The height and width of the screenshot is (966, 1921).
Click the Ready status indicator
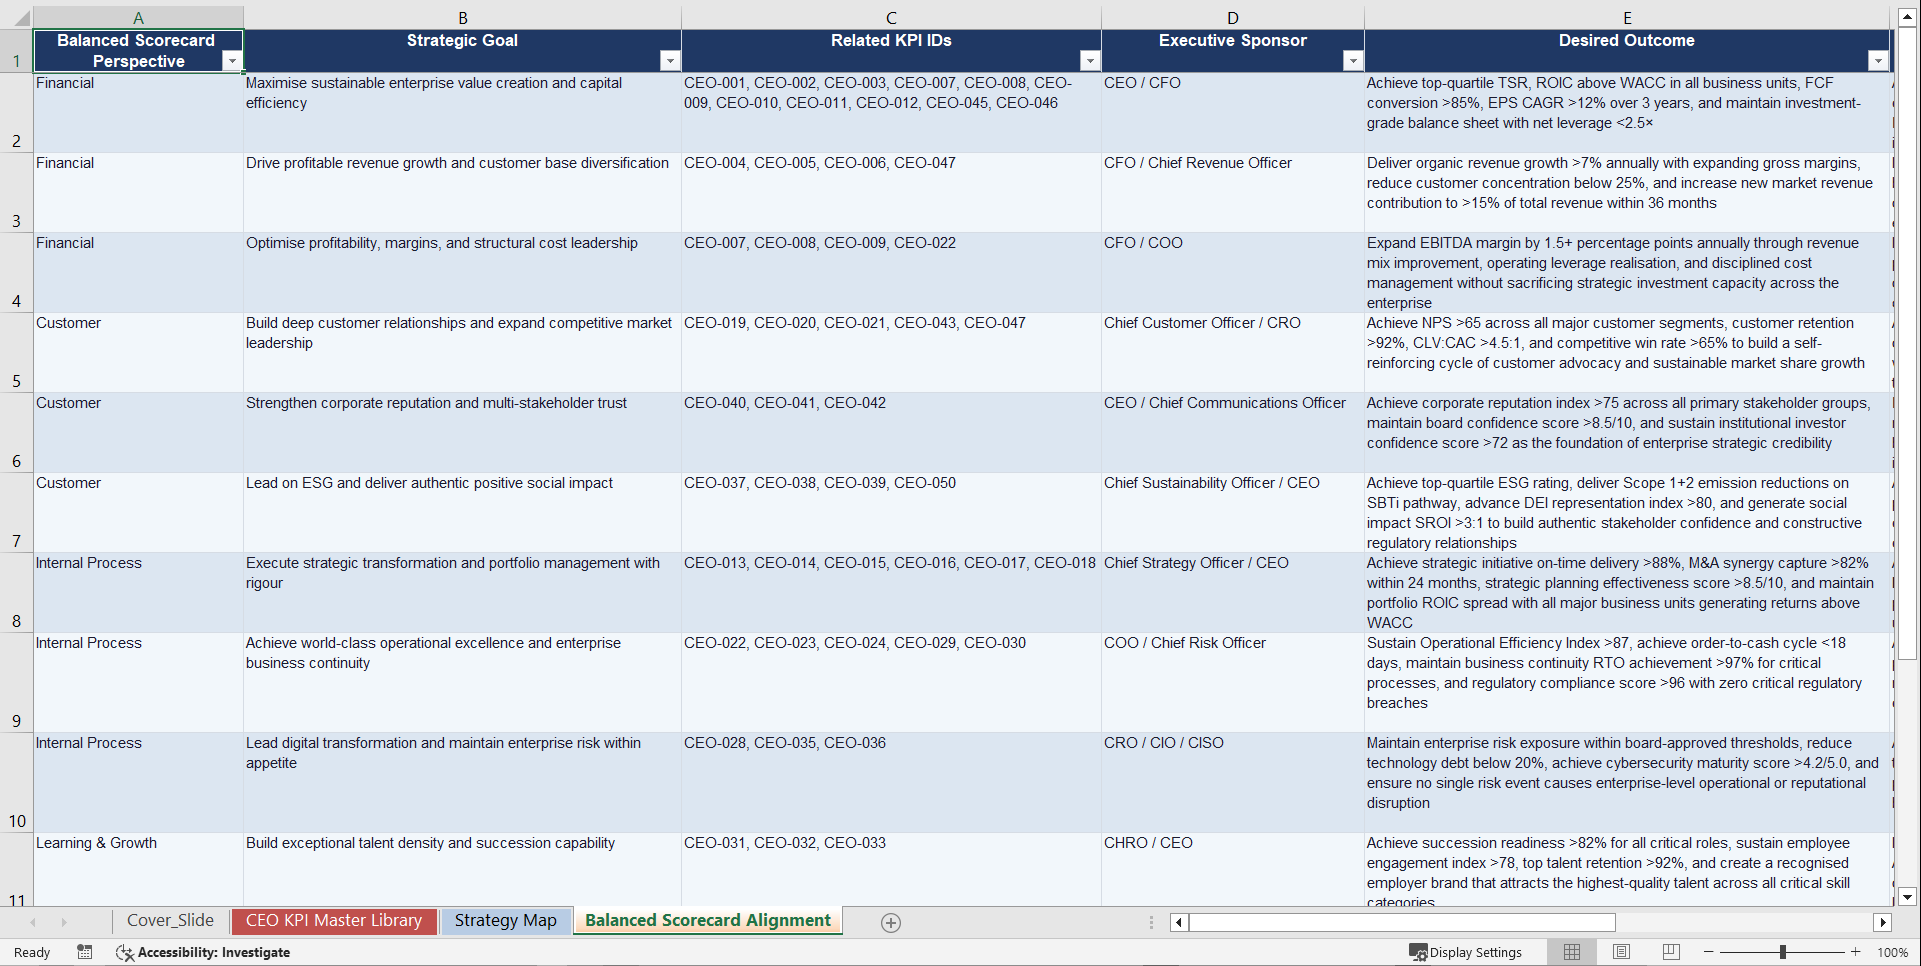(32, 952)
